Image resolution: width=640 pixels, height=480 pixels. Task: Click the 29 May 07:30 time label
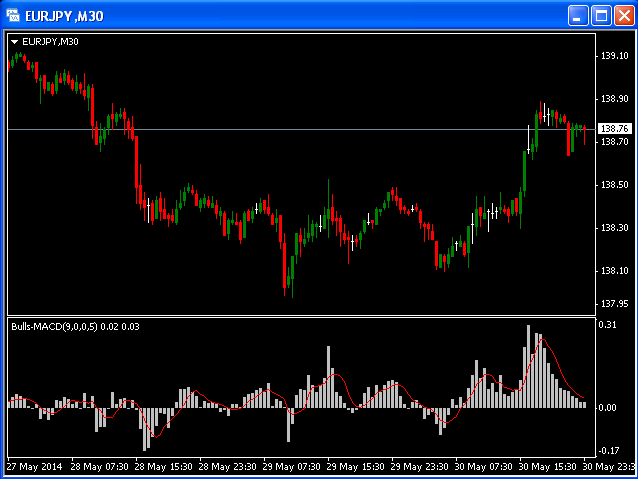point(291,466)
